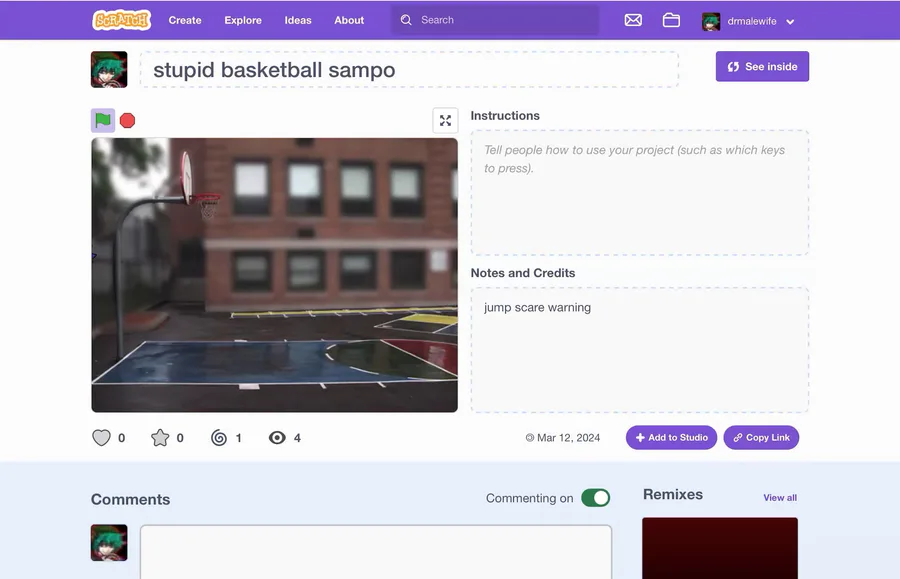Edit the Notes and Credits box

pyautogui.click(x=639, y=349)
